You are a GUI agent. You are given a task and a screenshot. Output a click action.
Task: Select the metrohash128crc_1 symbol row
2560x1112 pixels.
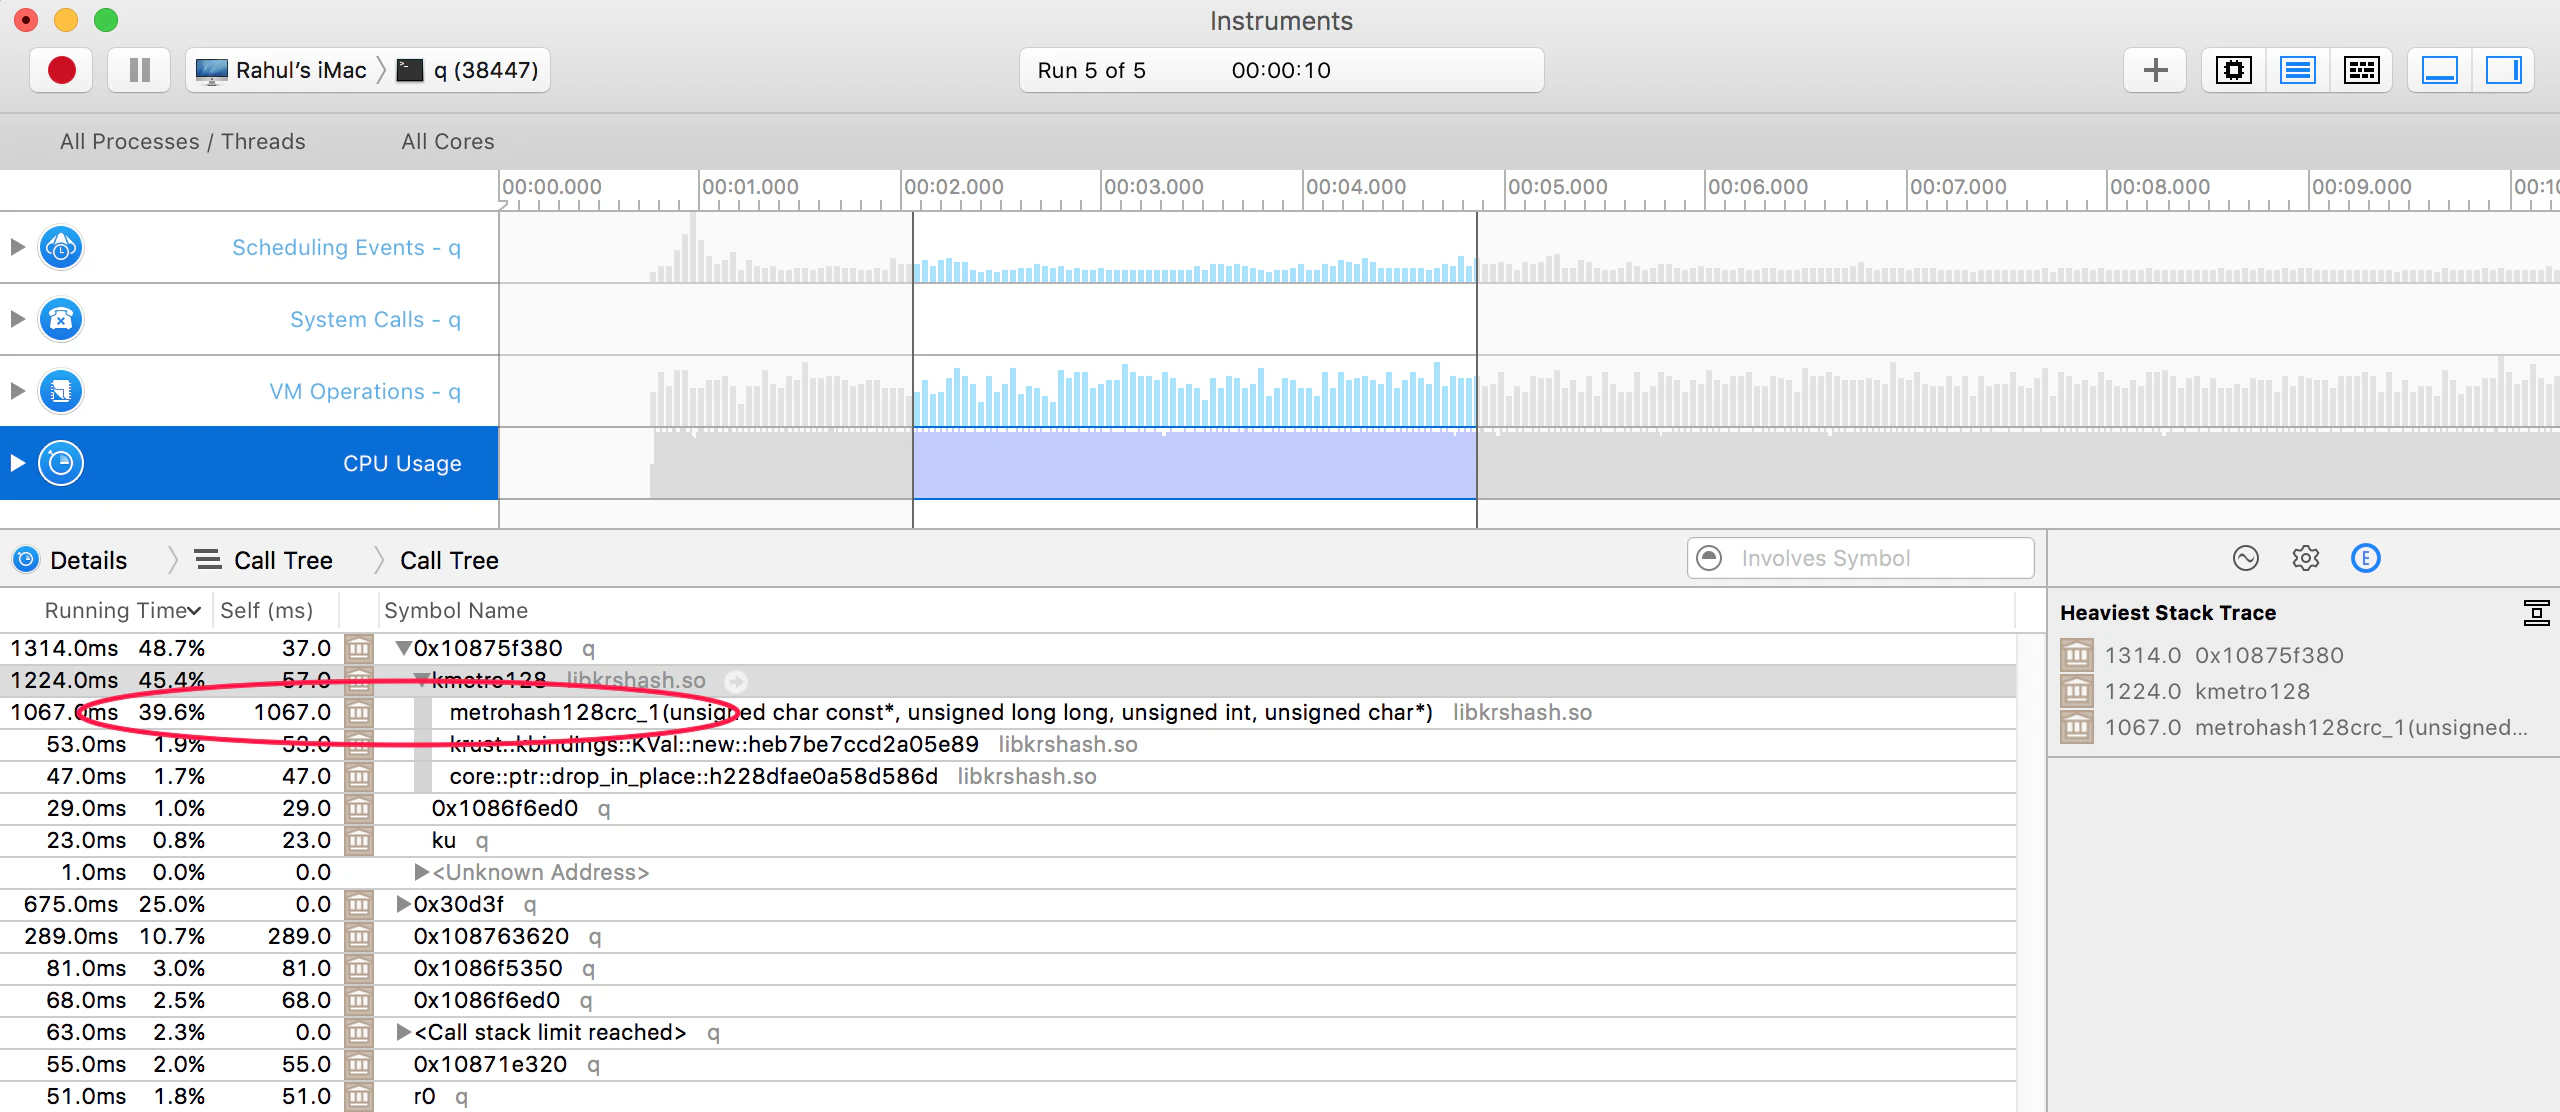click(x=1008, y=712)
